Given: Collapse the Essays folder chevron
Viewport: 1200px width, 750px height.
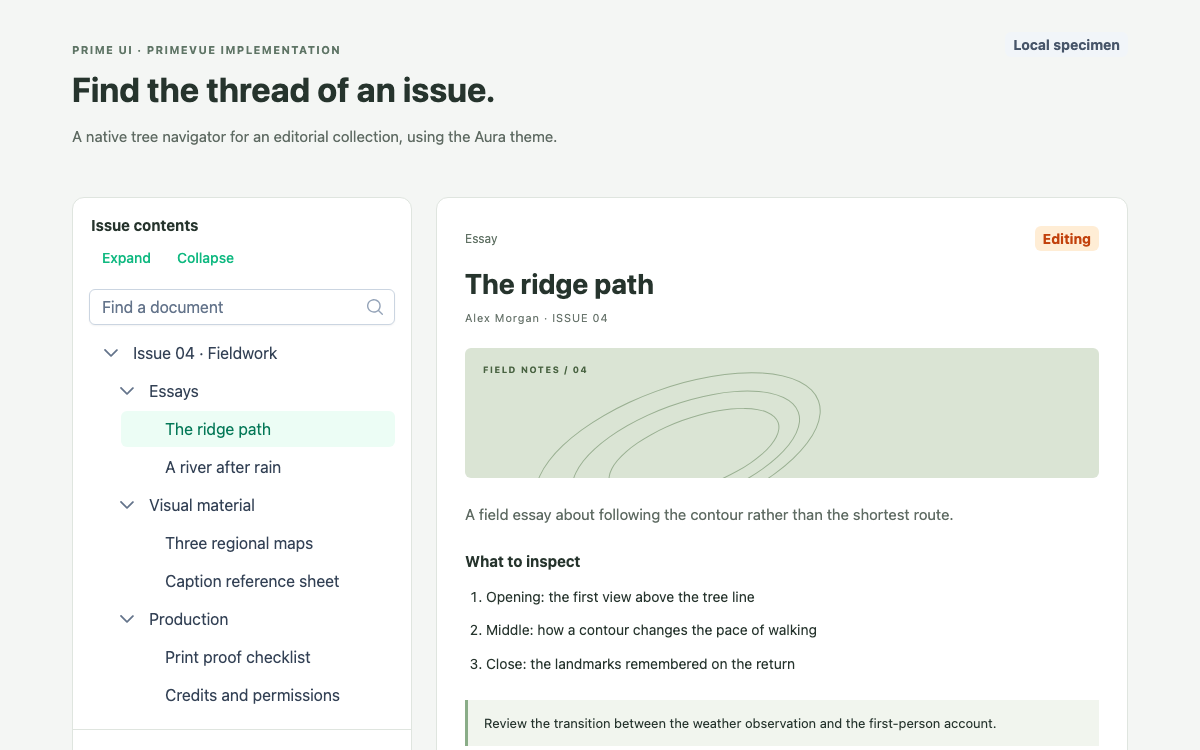Looking at the screenshot, I should click(127, 391).
